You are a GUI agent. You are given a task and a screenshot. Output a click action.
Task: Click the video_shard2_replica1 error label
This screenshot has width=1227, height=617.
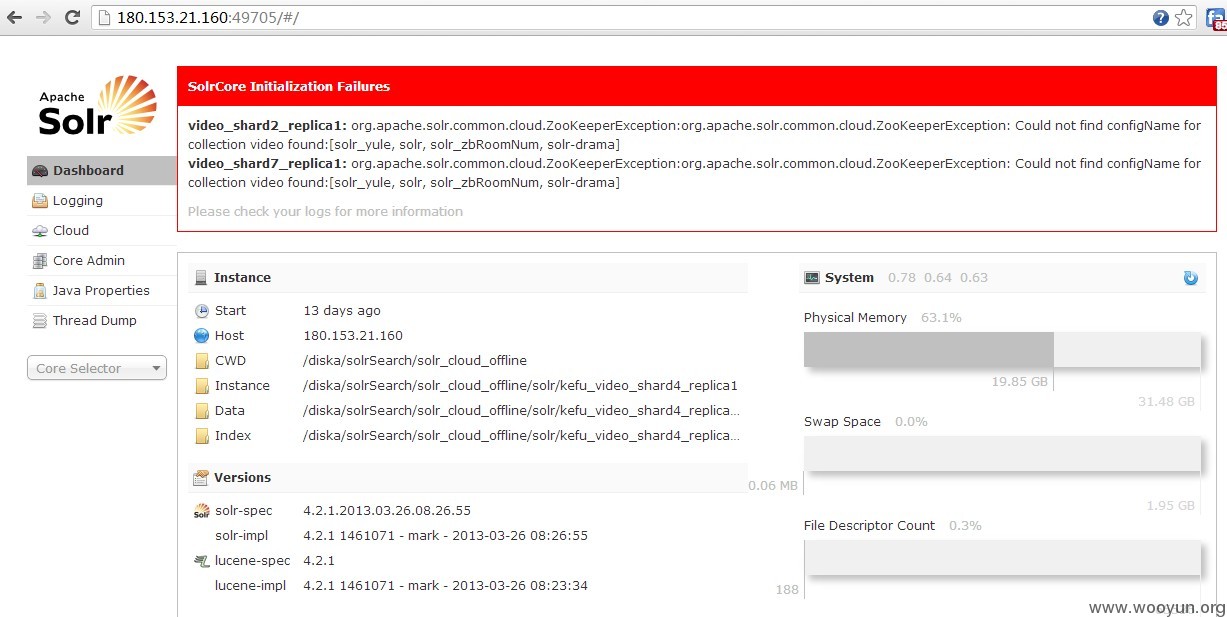pos(267,126)
